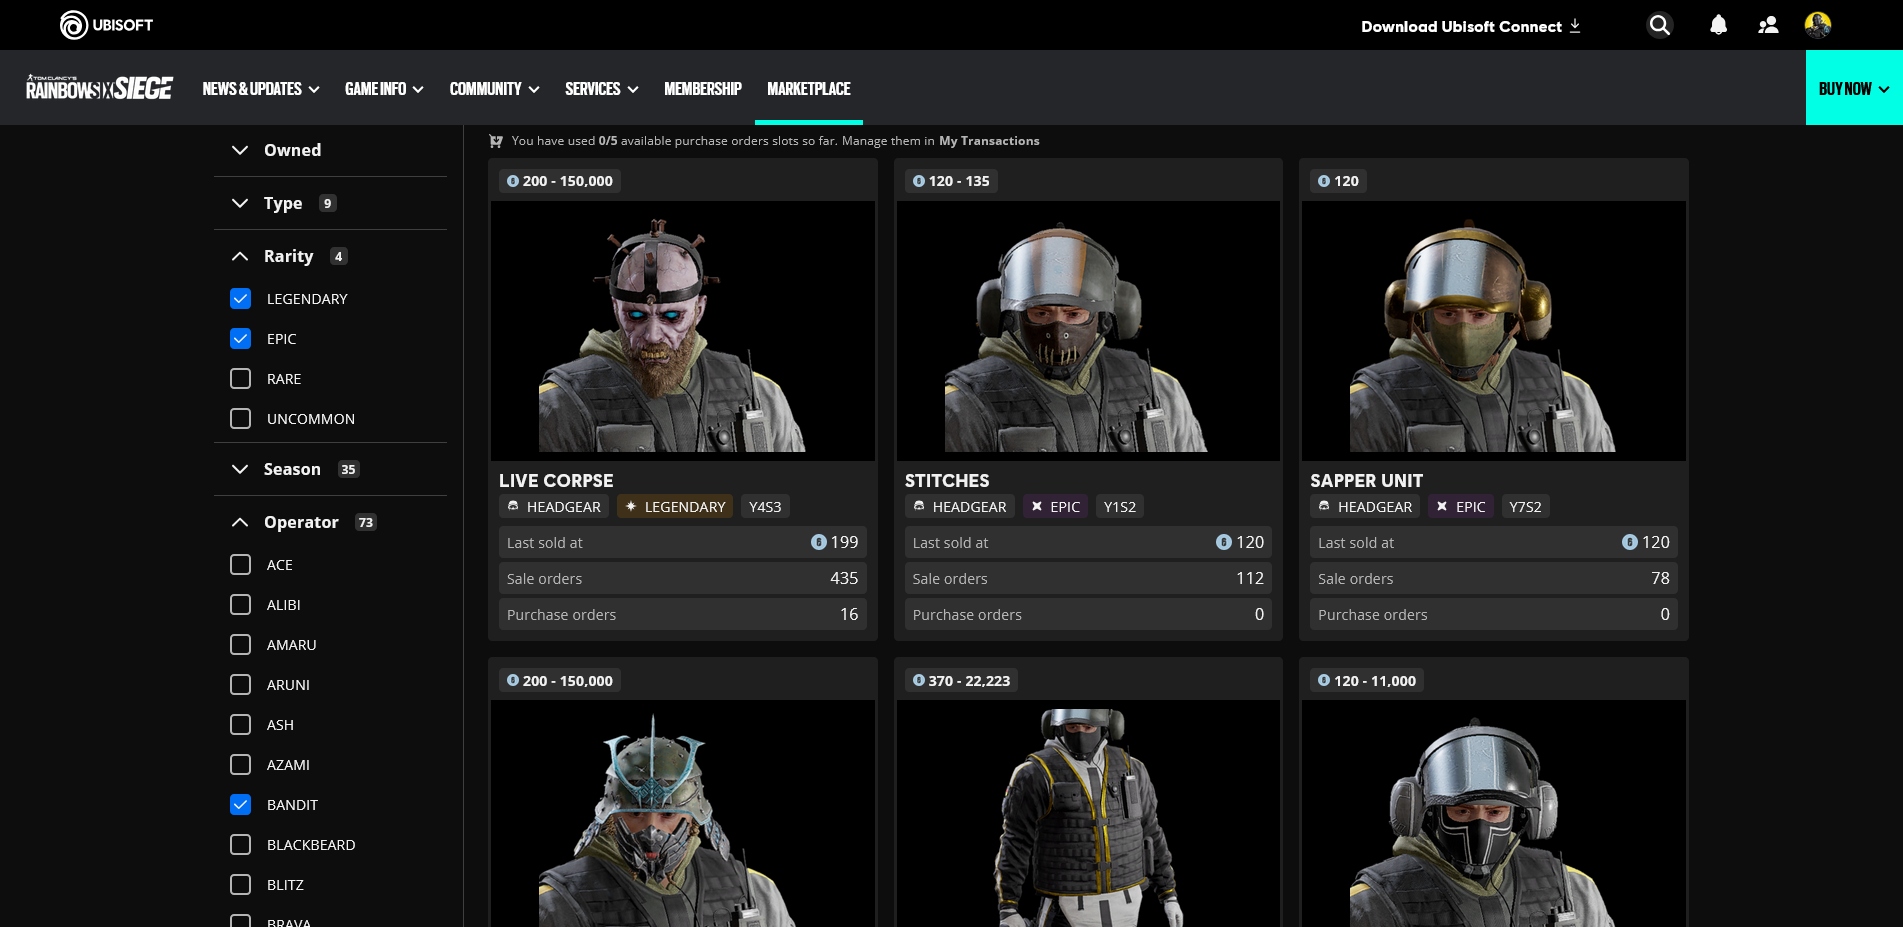This screenshot has height=927, width=1903.
Task: Click the purchase orders cart icon
Action: [496, 141]
